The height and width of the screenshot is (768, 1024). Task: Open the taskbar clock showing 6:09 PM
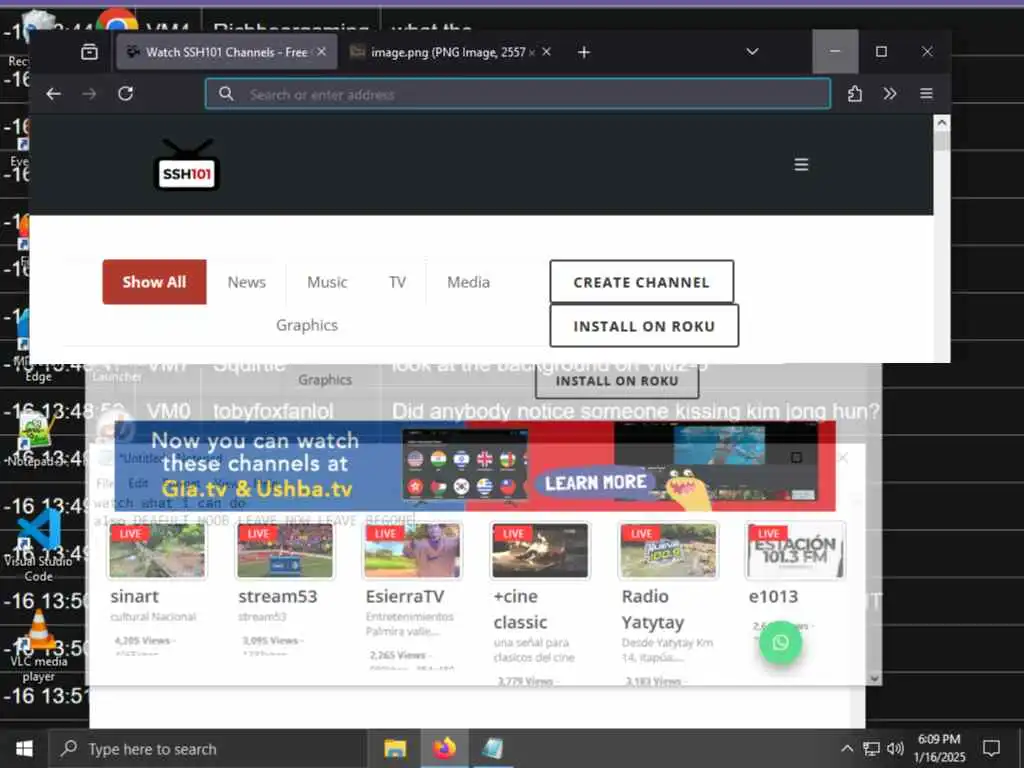coord(938,748)
